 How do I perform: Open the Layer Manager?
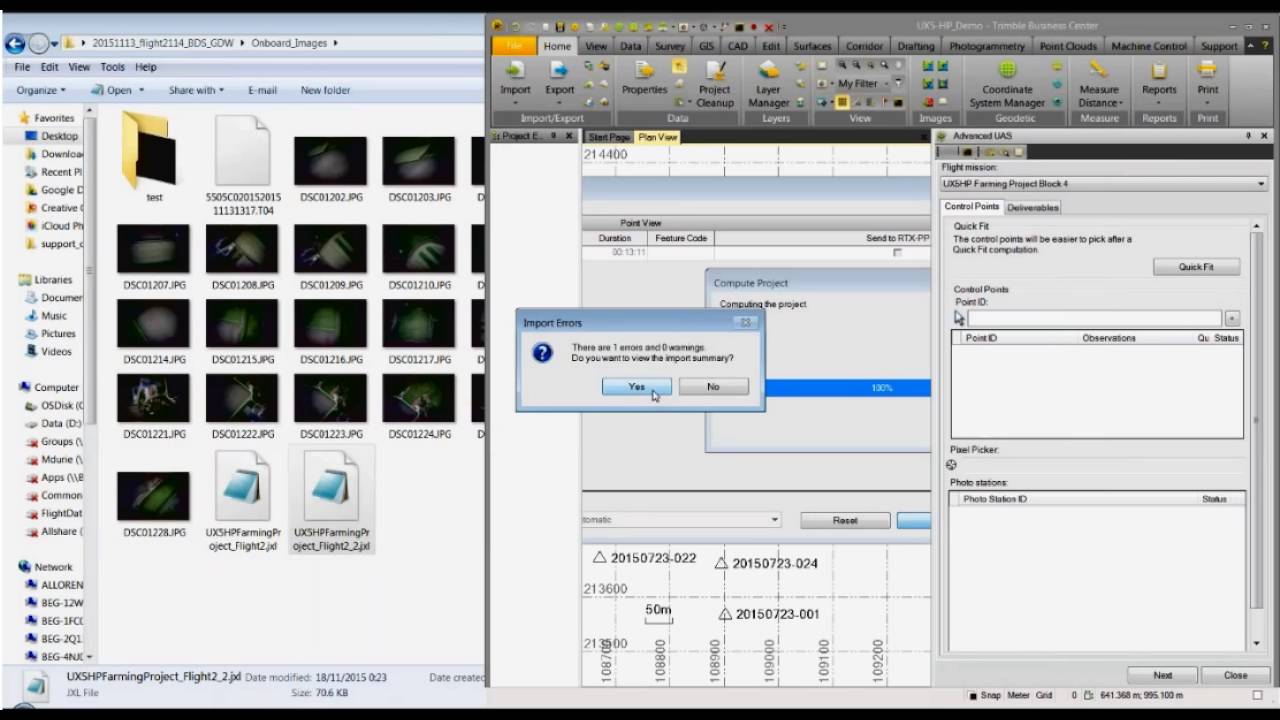pyautogui.click(x=769, y=84)
